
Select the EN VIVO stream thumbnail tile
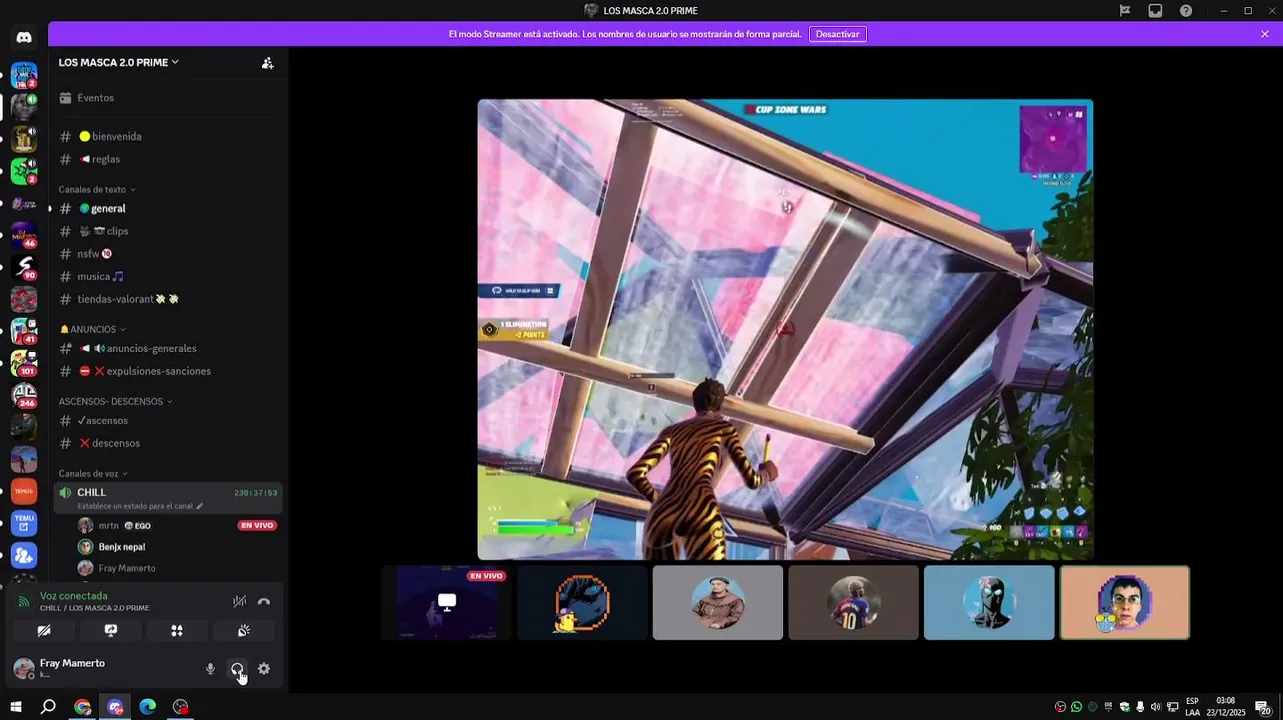[446, 602]
